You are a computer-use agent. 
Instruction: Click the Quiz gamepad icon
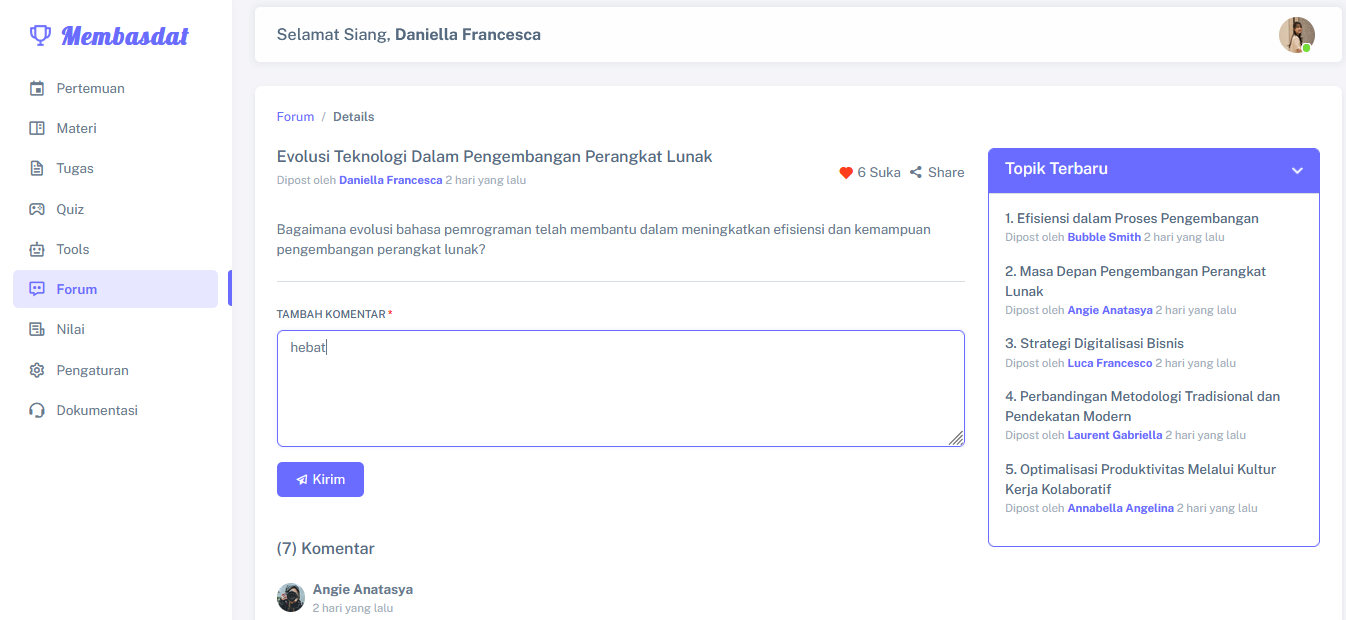pos(37,209)
